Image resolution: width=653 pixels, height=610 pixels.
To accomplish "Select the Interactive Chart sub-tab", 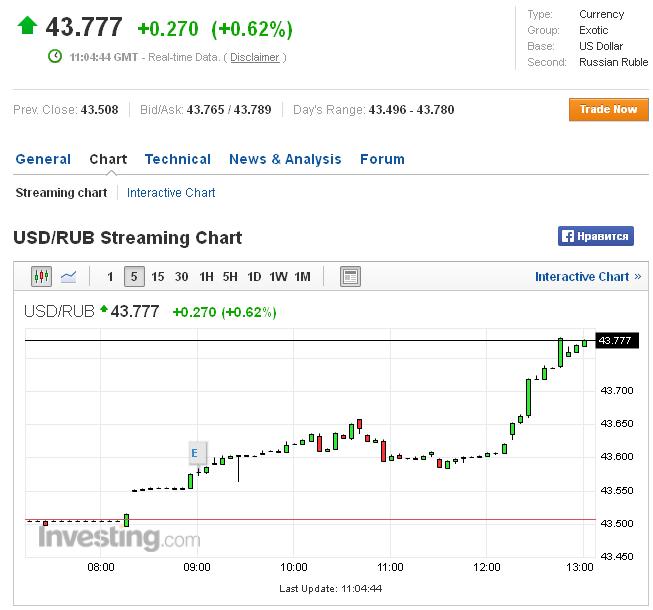I will coord(171,193).
